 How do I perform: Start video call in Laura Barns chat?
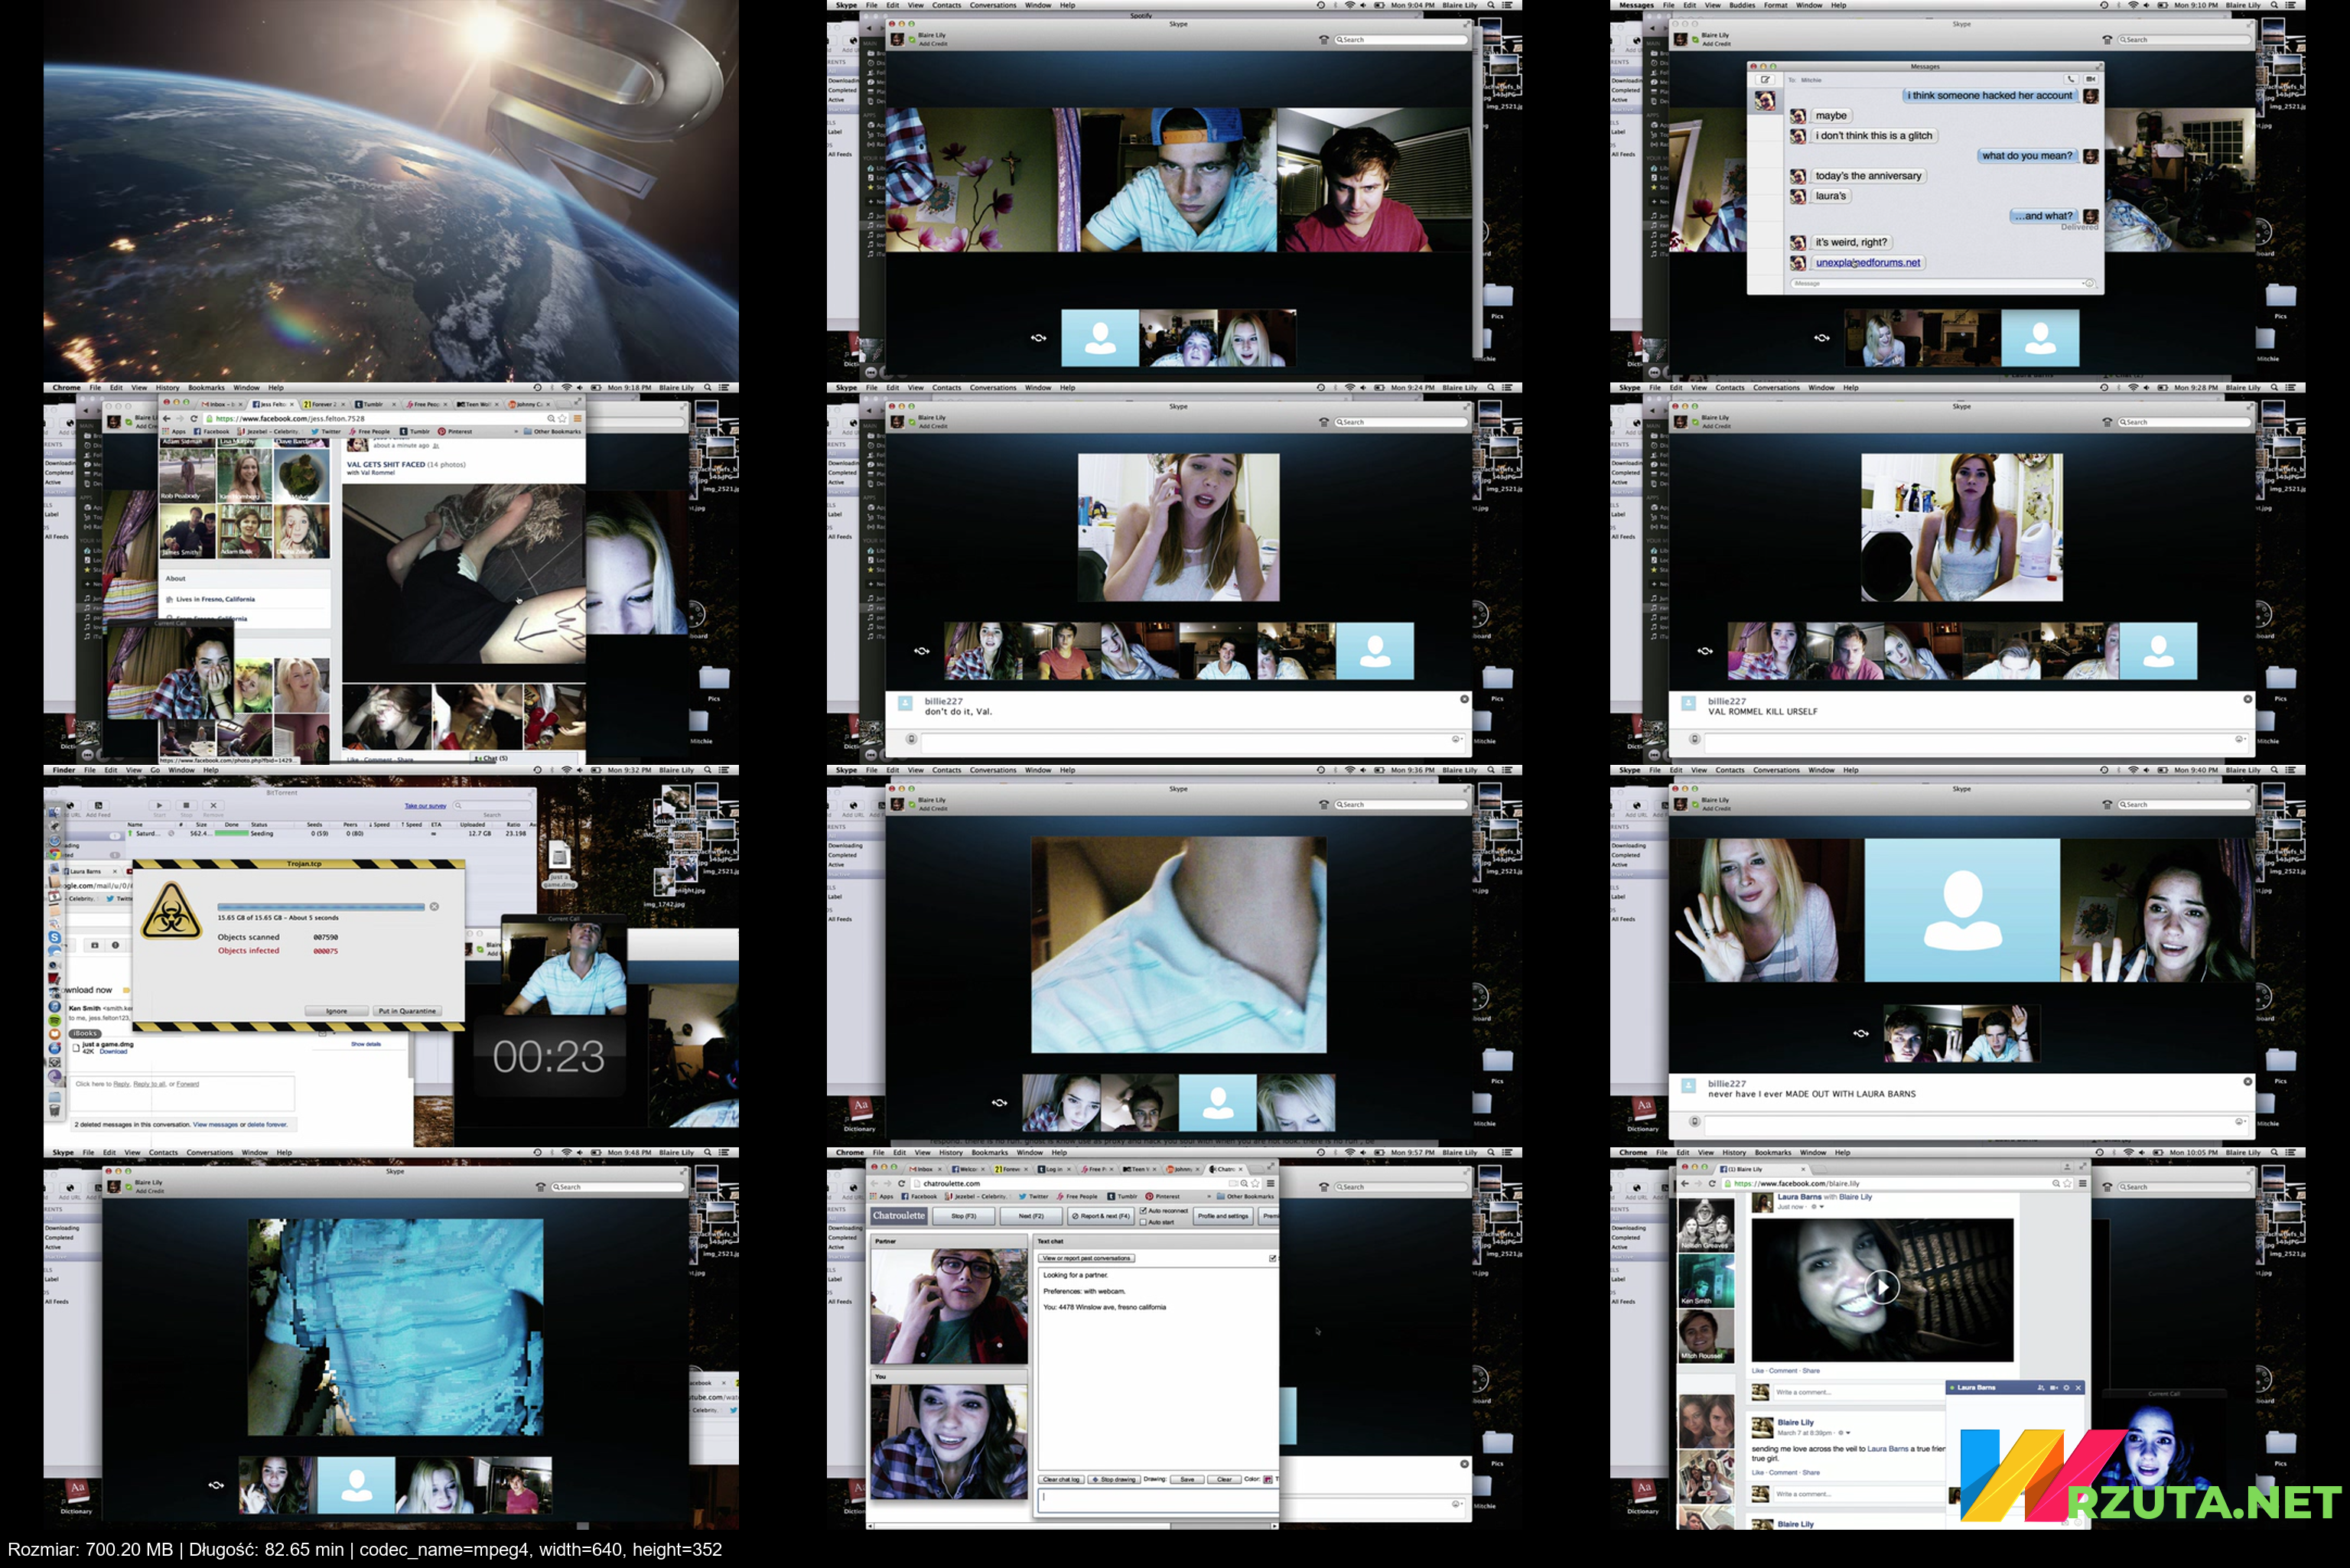click(2054, 1388)
